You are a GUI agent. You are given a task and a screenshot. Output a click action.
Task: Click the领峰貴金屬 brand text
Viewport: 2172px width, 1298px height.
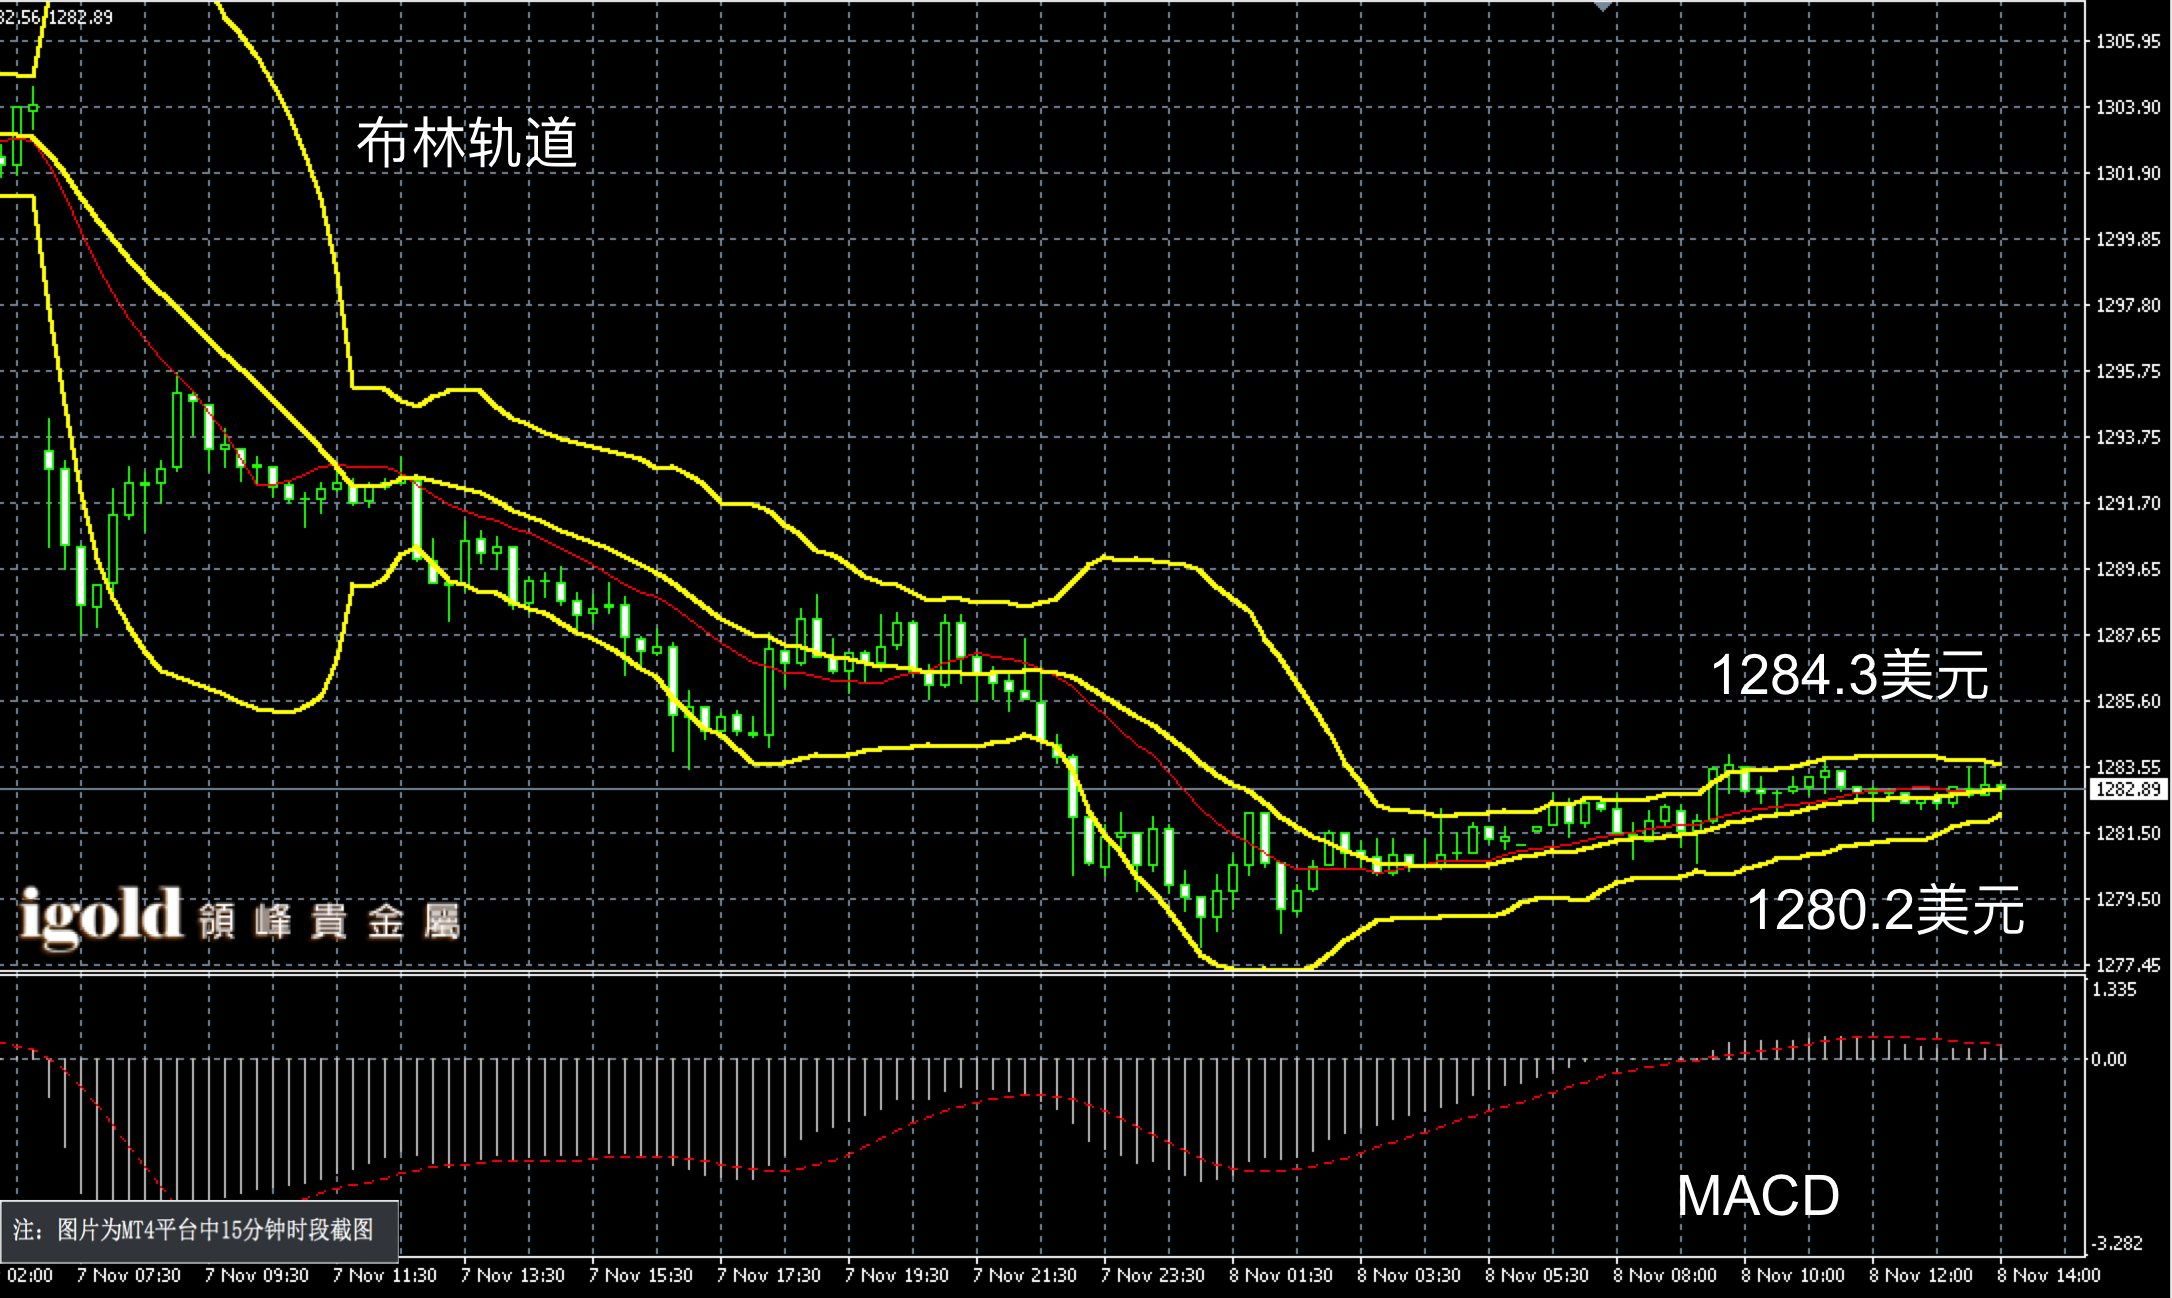point(328,920)
